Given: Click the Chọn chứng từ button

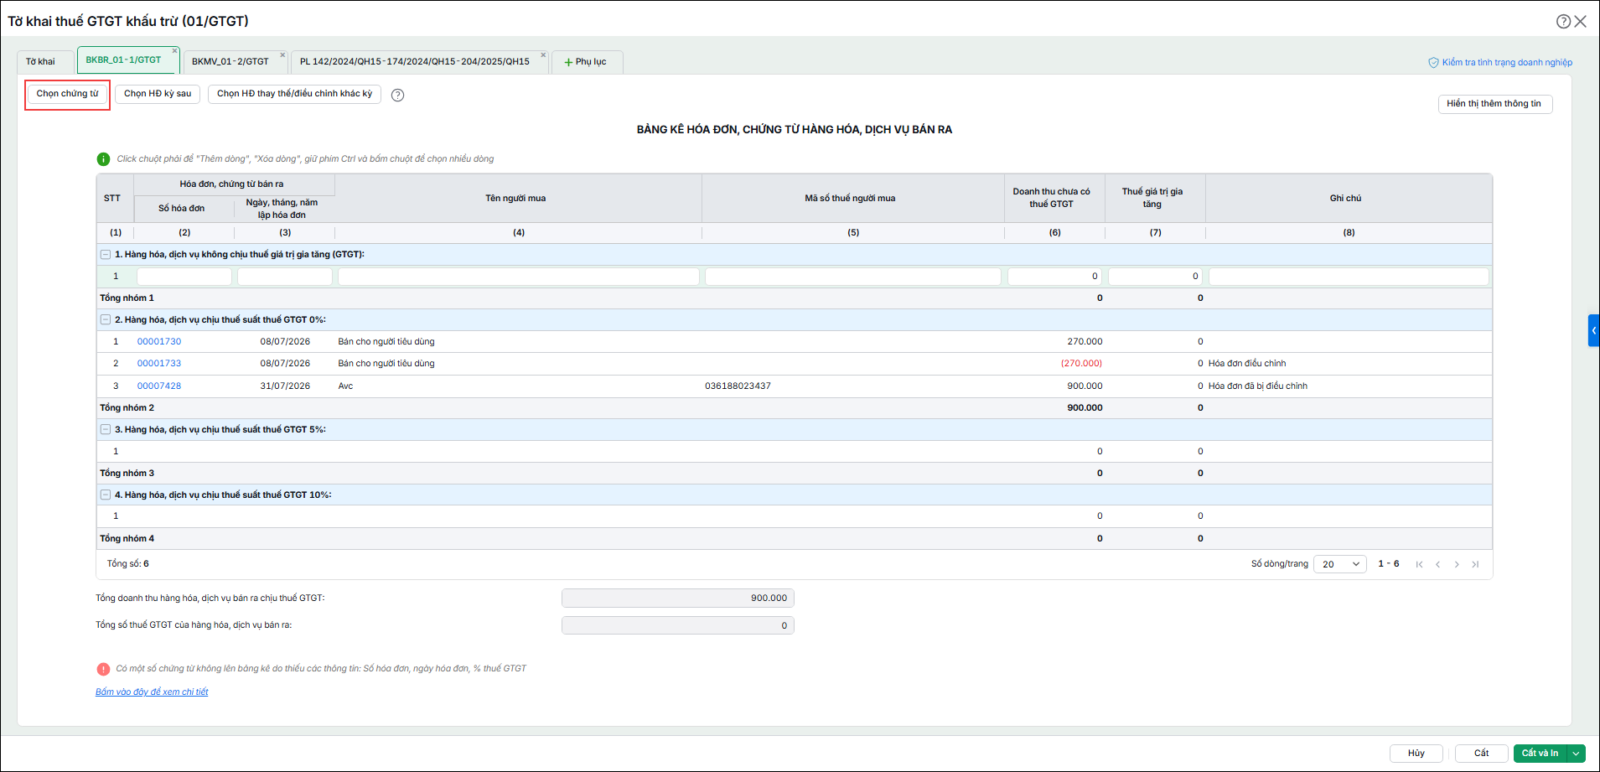Looking at the screenshot, I should coord(68,94).
